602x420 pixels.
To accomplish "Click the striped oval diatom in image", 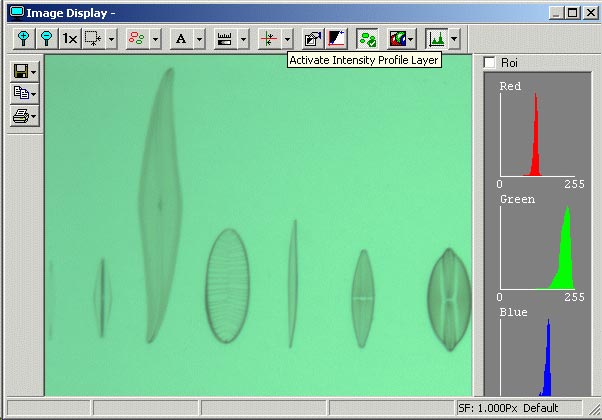I will [228, 286].
